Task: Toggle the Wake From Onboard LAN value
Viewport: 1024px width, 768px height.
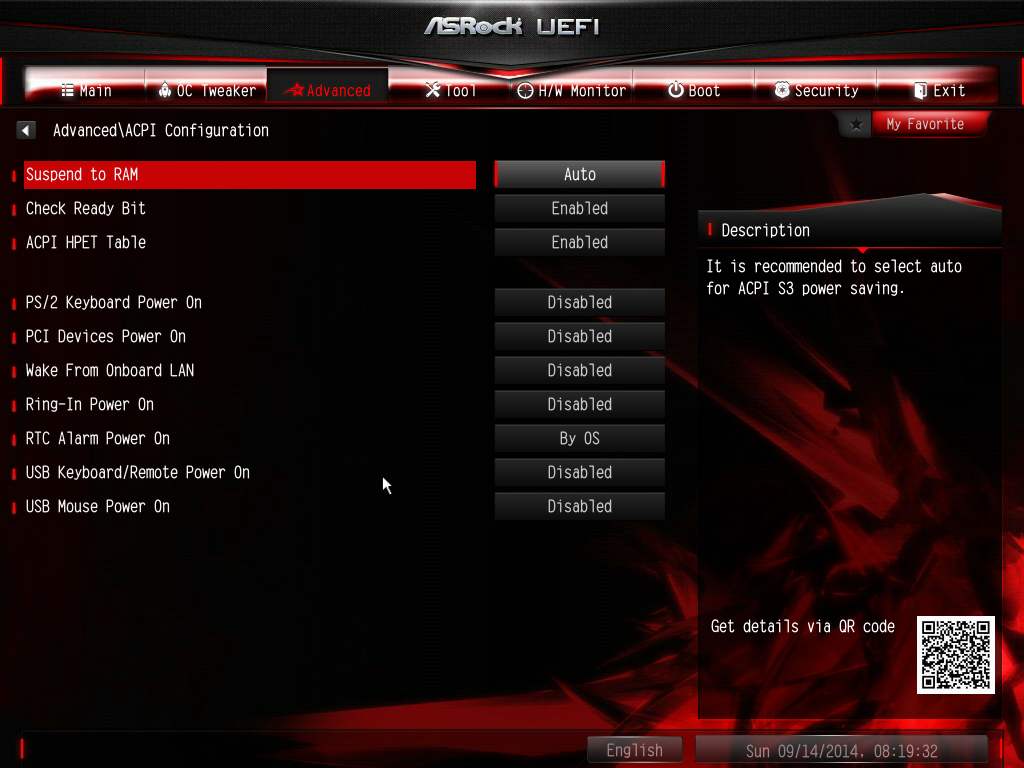Action: tap(579, 370)
